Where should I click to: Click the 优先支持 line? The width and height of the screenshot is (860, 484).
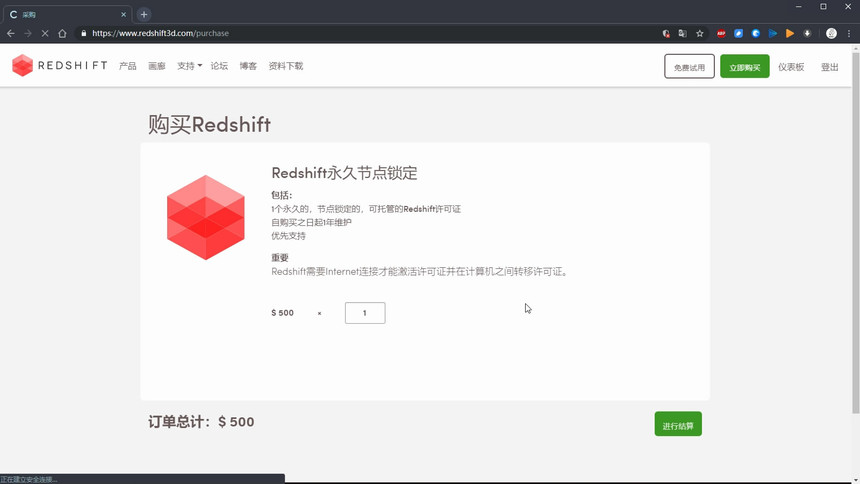click(x=288, y=236)
